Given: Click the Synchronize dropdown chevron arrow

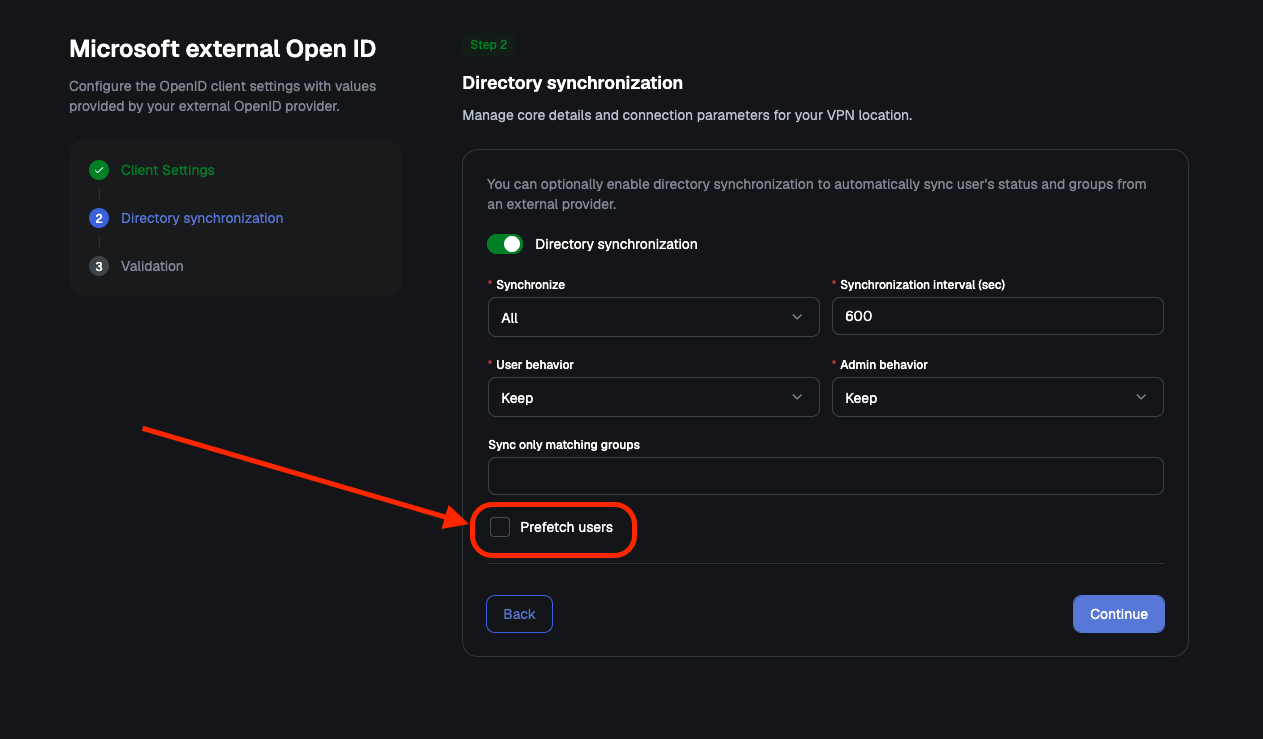Looking at the screenshot, I should (797, 317).
